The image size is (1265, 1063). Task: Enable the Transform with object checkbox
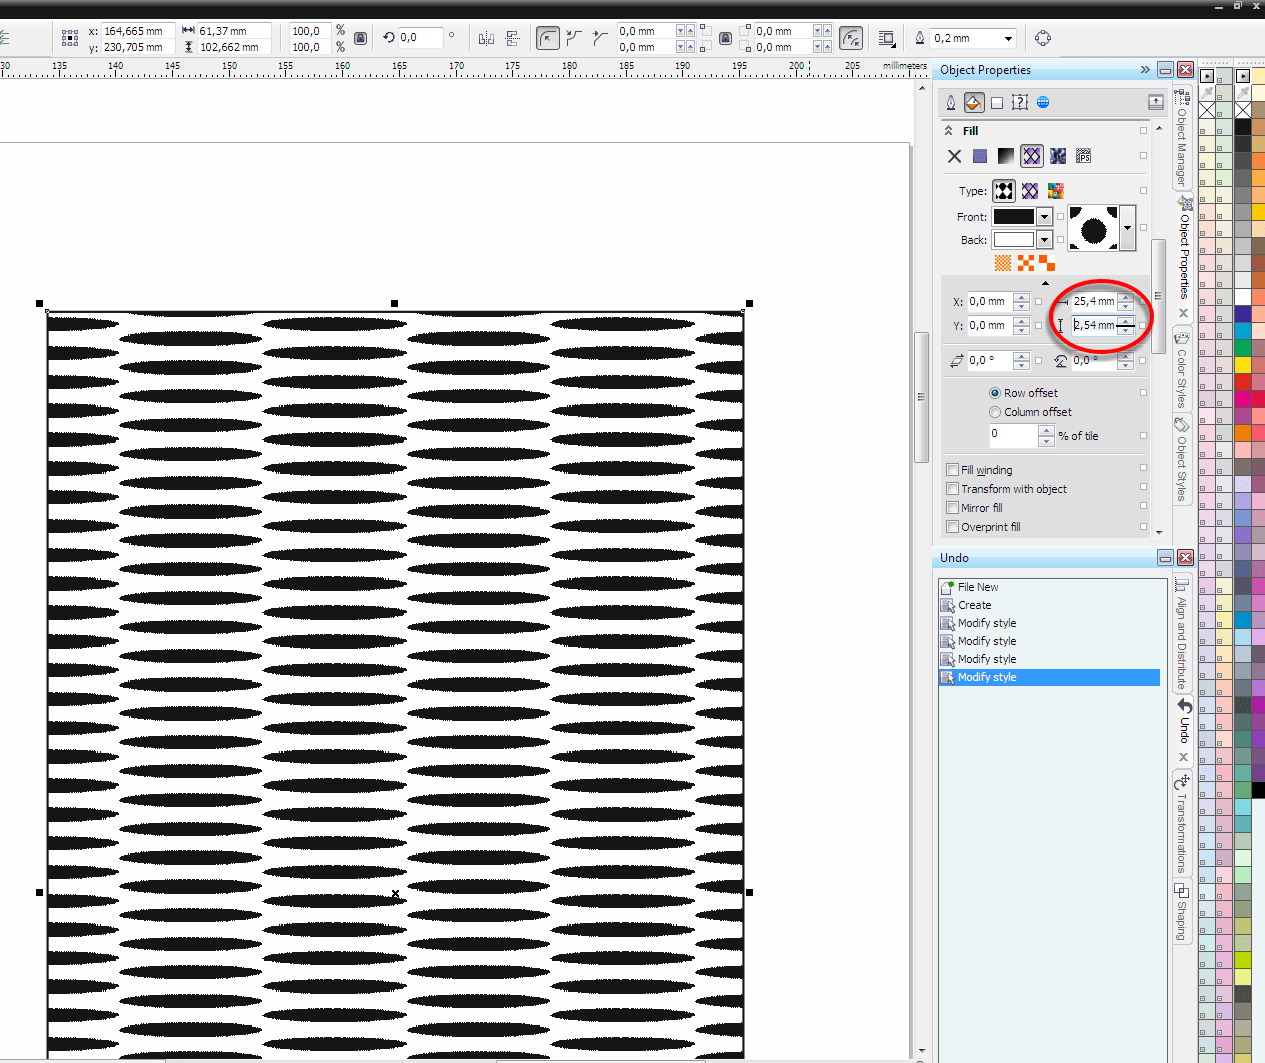[952, 488]
